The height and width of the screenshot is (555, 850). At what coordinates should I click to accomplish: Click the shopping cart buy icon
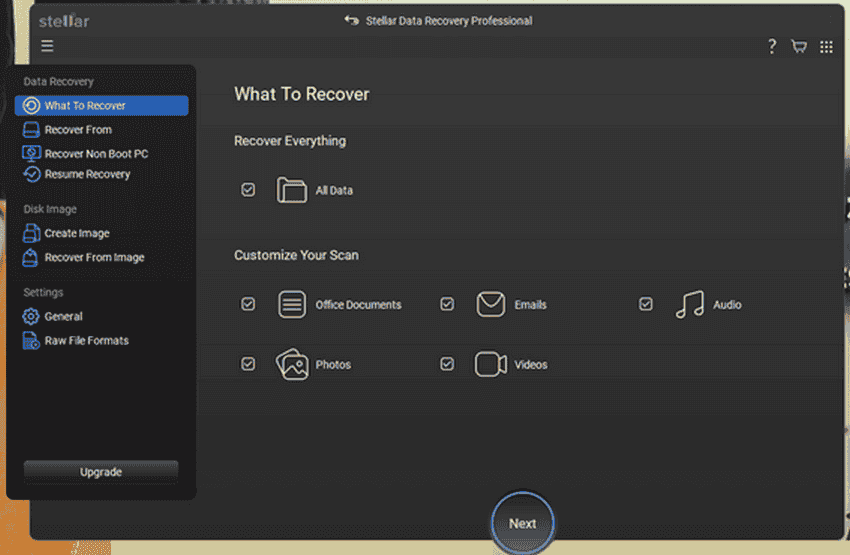(x=799, y=46)
